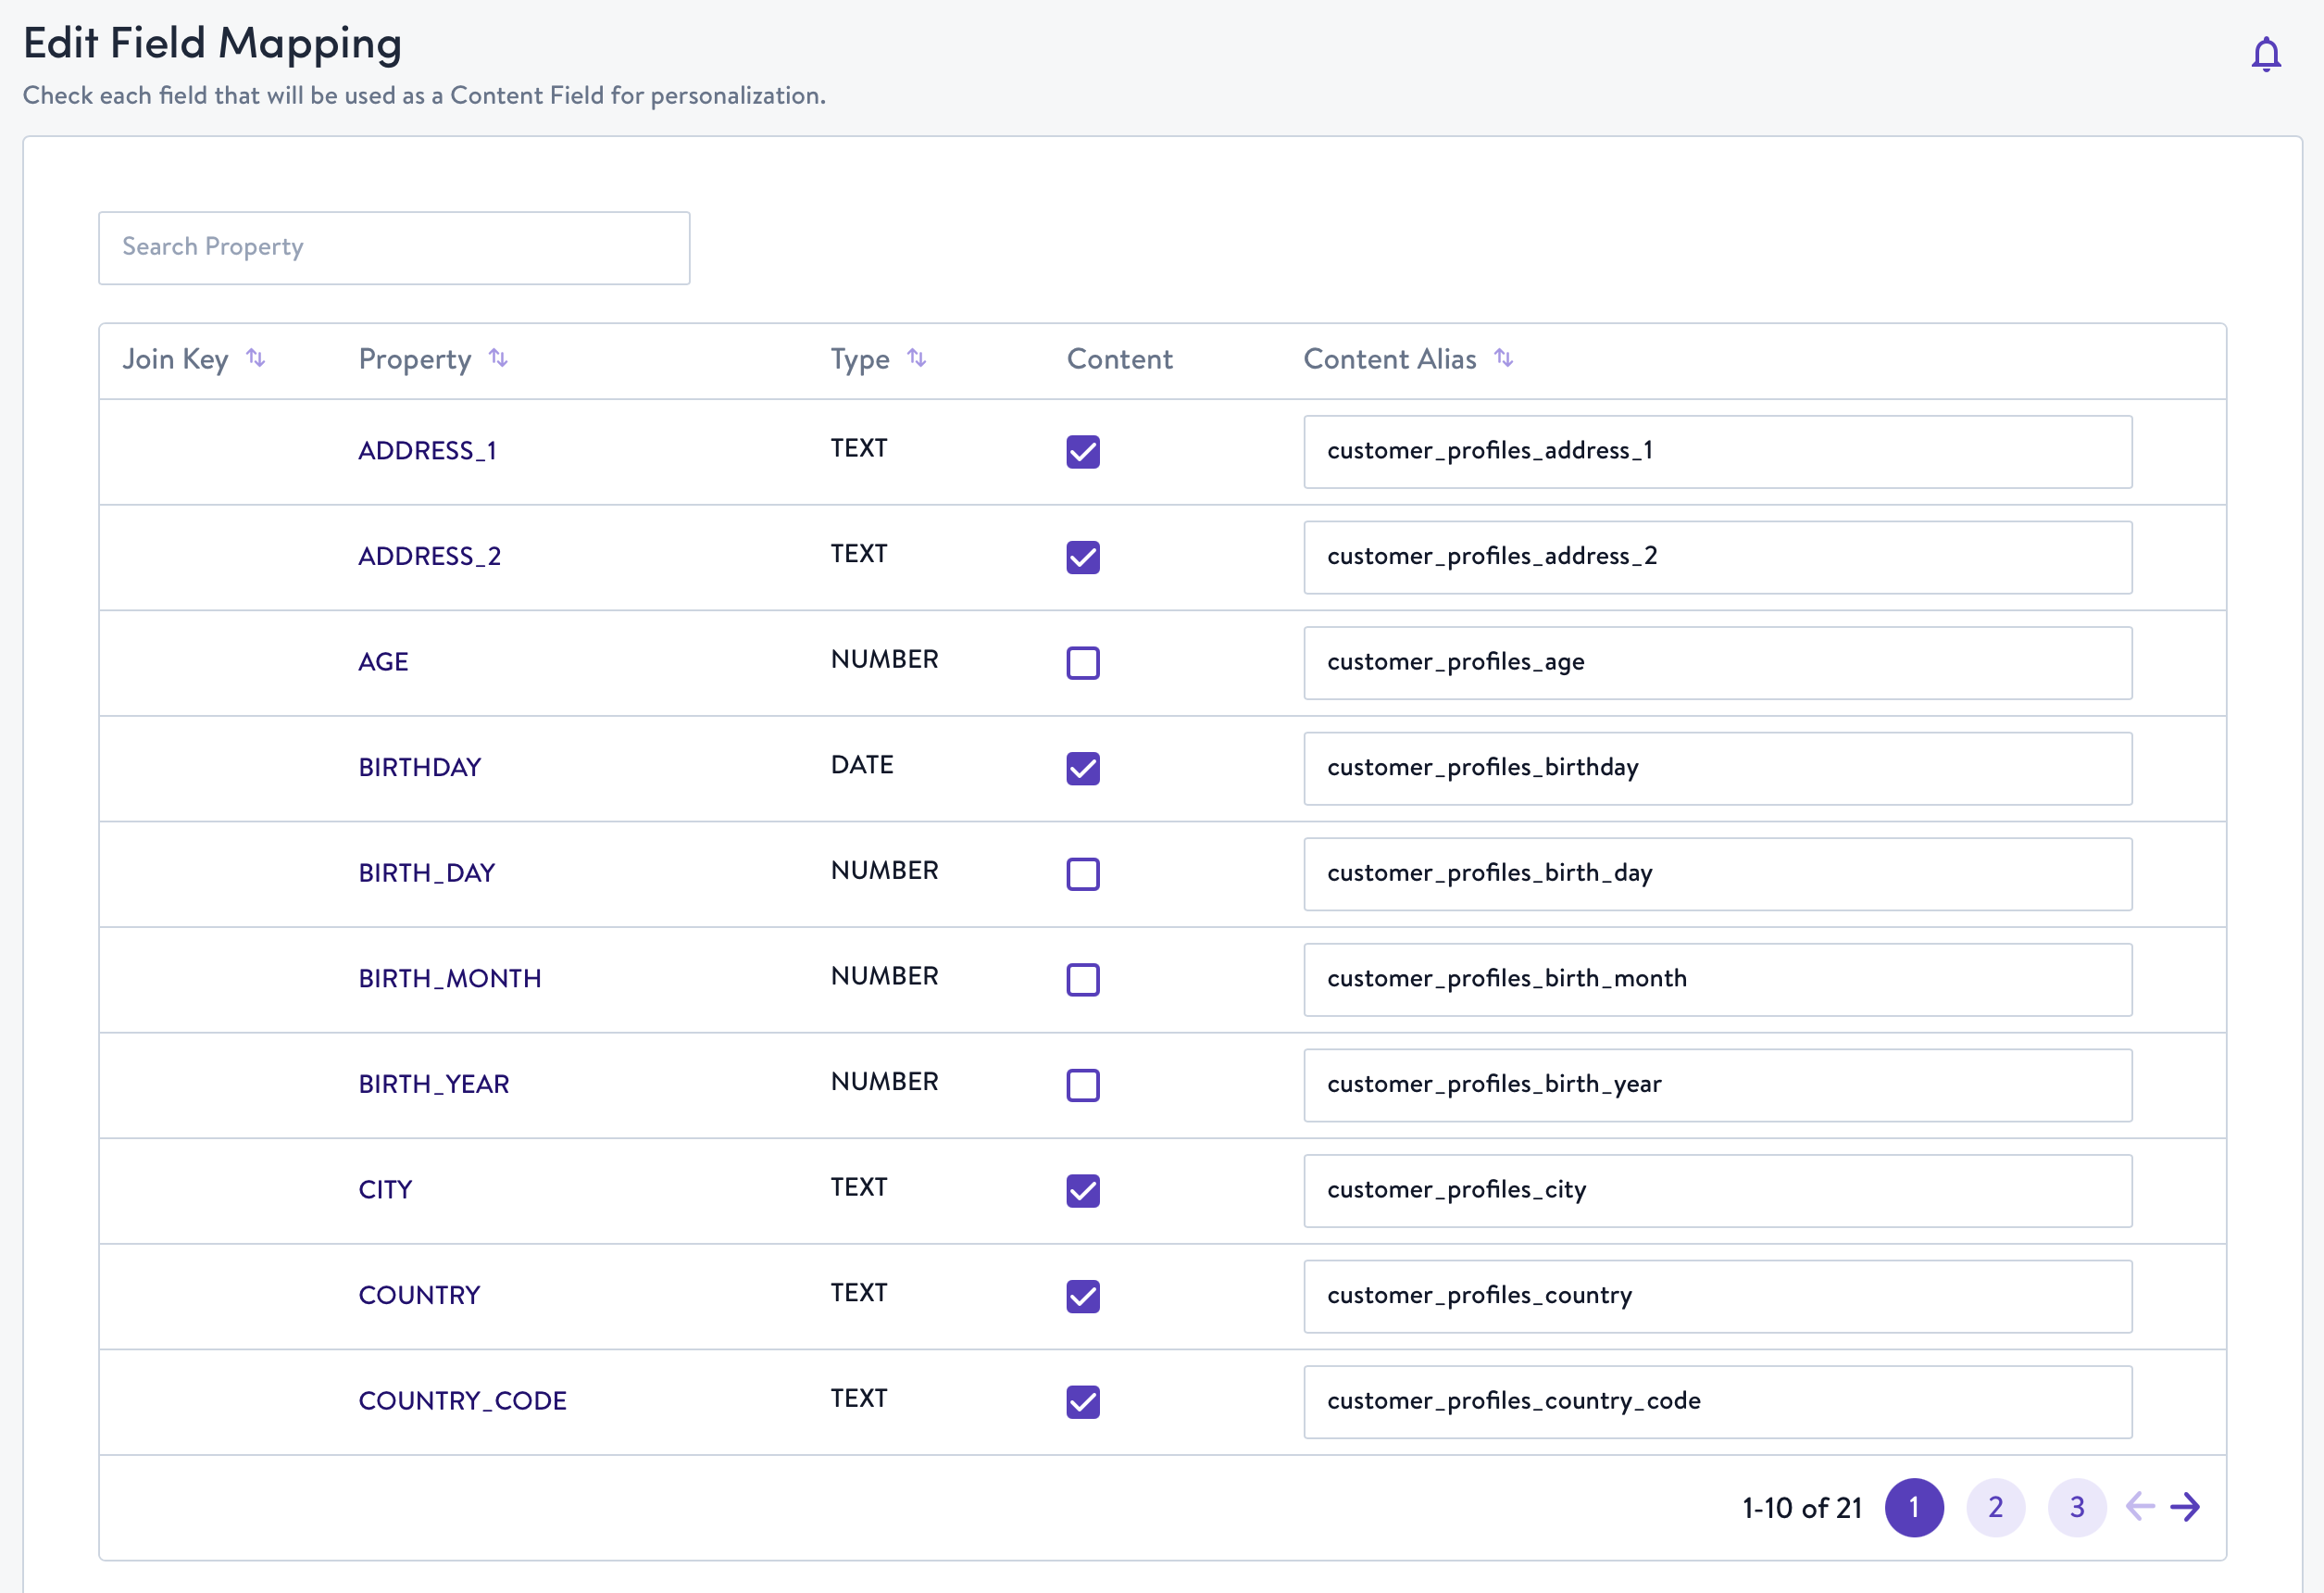Disable CITY content checkbox

tap(1082, 1191)
